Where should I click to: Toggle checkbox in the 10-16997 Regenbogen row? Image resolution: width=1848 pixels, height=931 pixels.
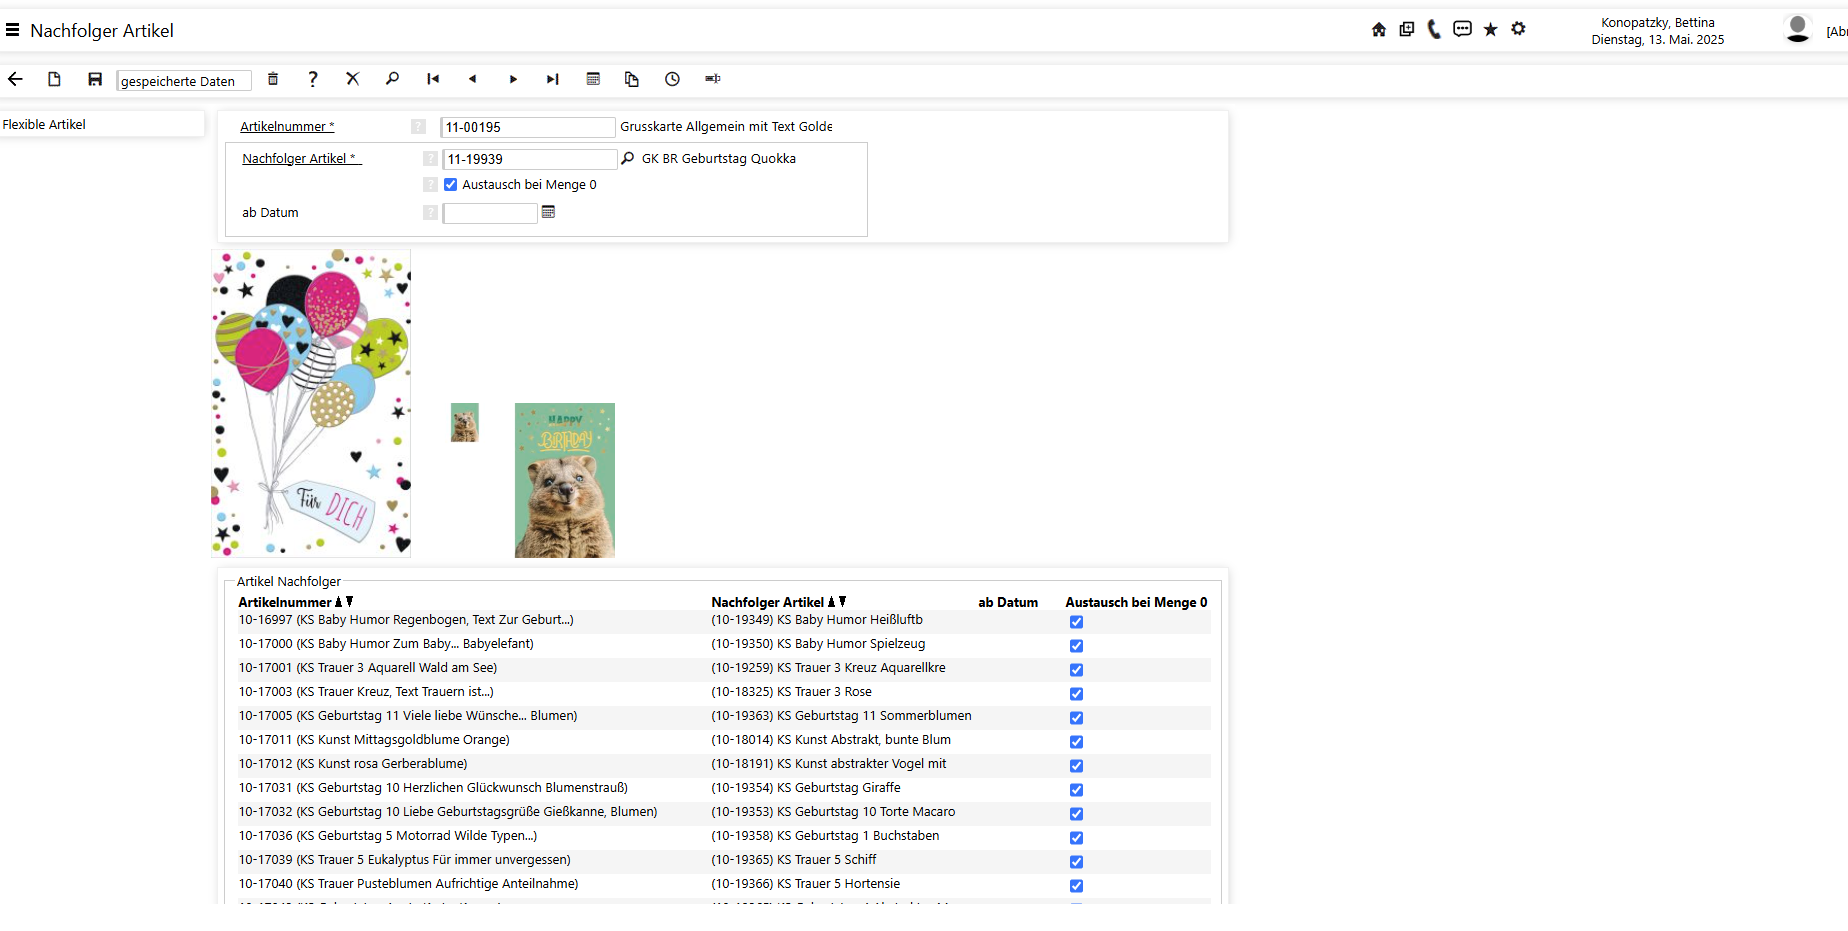(1076, 622)
